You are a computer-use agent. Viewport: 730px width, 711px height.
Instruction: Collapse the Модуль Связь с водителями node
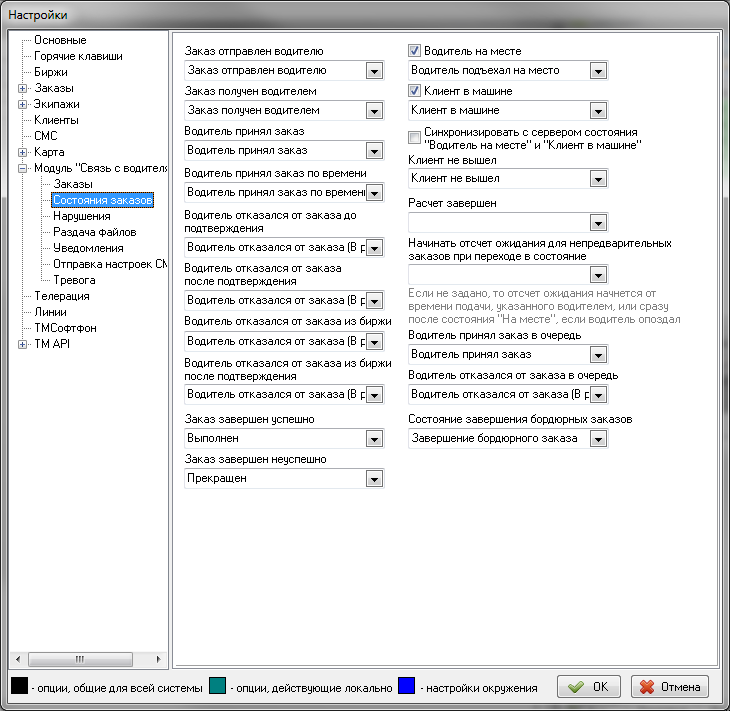click(23, 168)
